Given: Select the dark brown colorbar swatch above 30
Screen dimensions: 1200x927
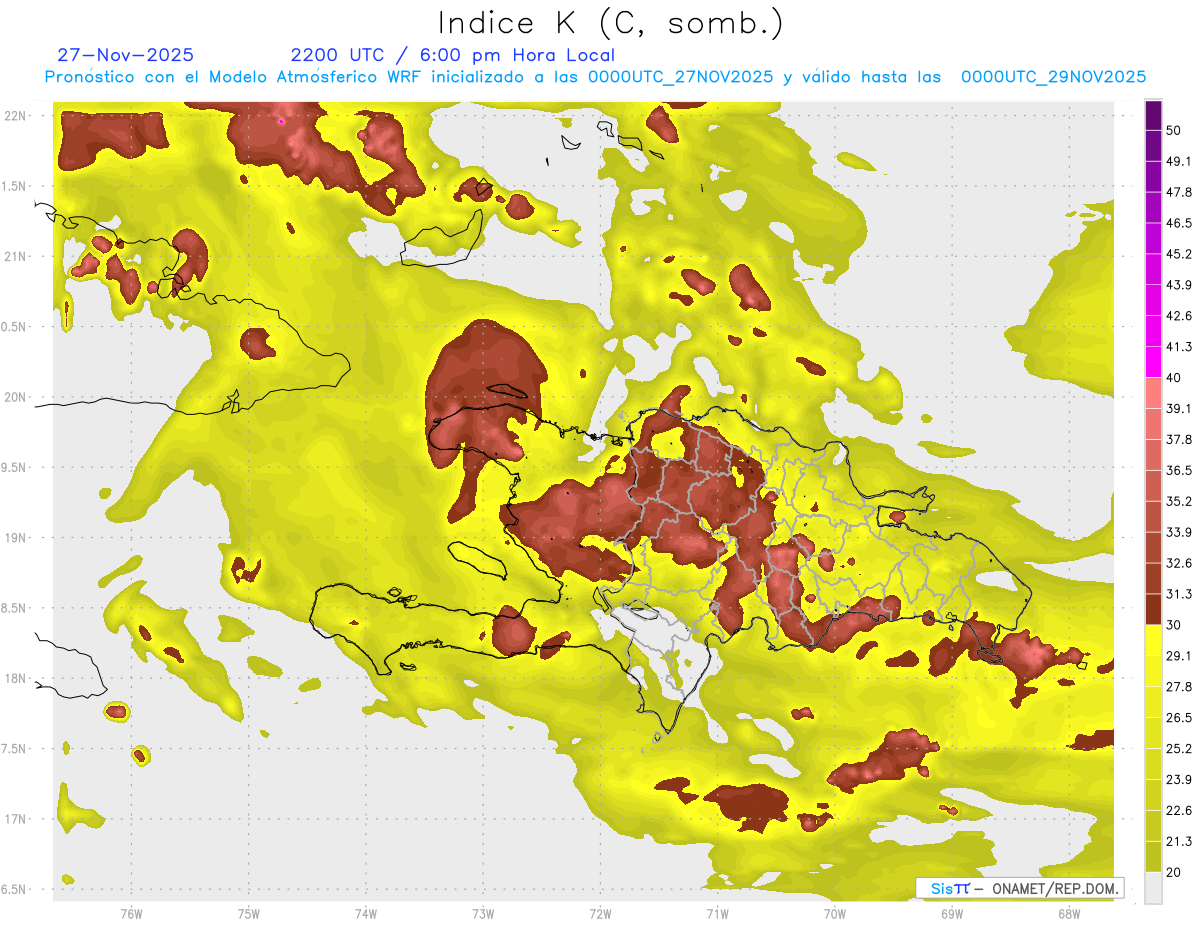Looking at the screenshot, I should pos(1153,609).
